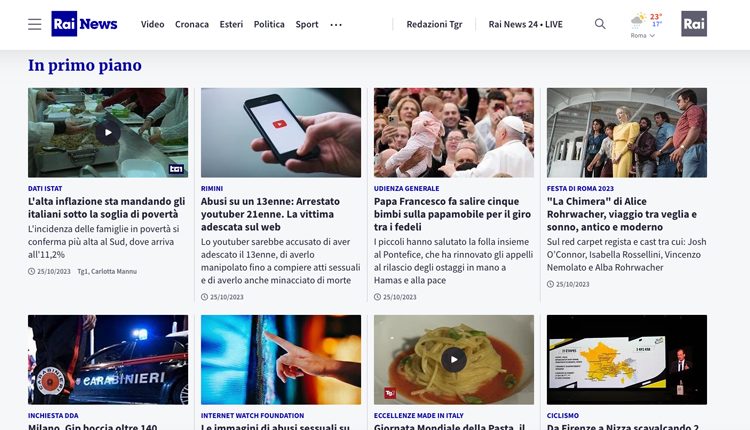Select Cronaca in navigation bar
This screenshot has width=750, height=430.
pos(192,24)
